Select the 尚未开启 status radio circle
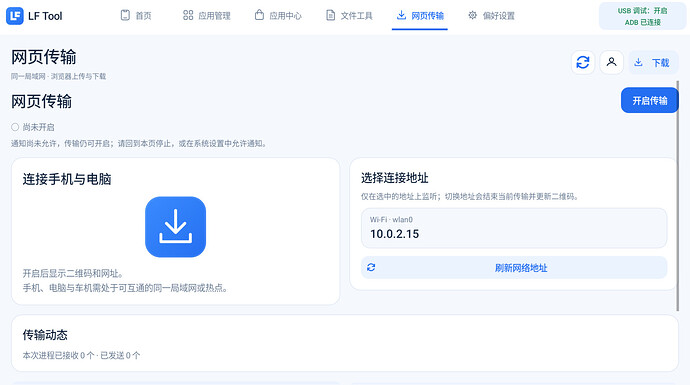Screen dimensions: 690x385 pos(15,127)
